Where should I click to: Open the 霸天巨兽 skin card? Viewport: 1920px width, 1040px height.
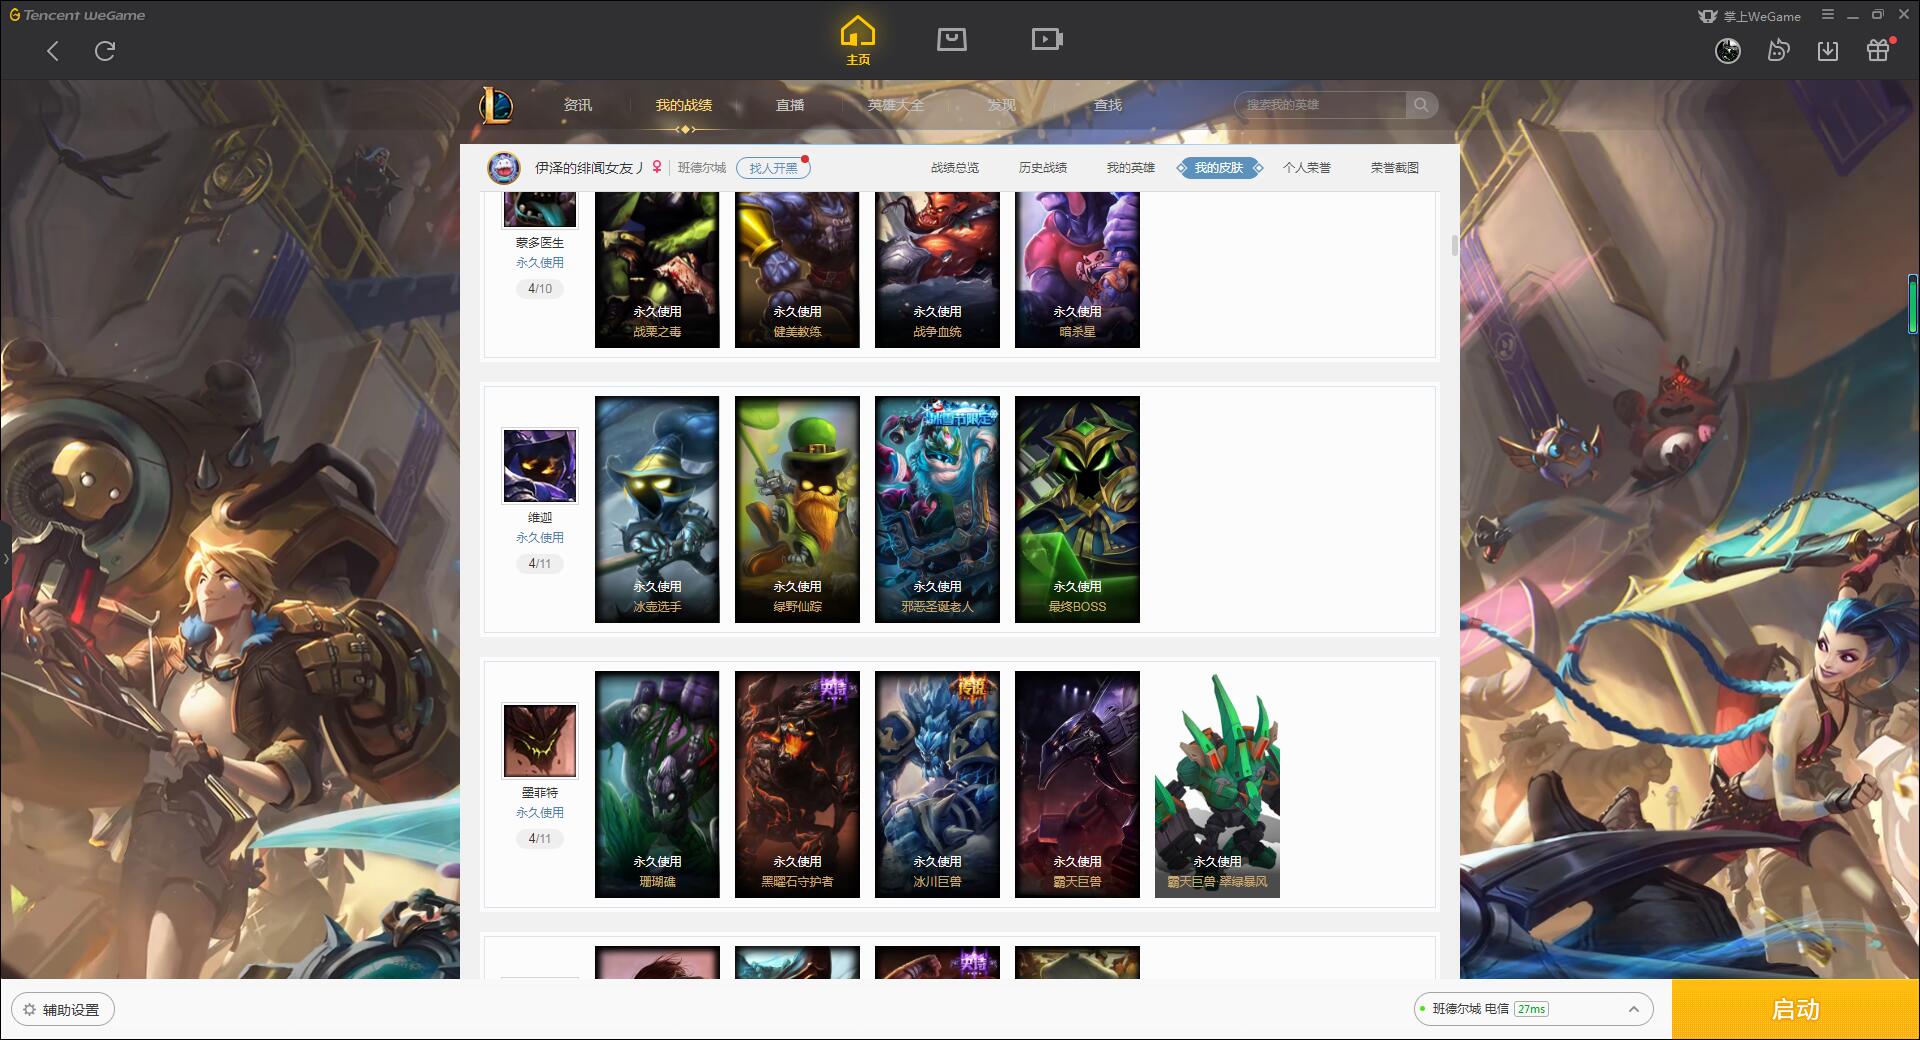[1077, 784]
